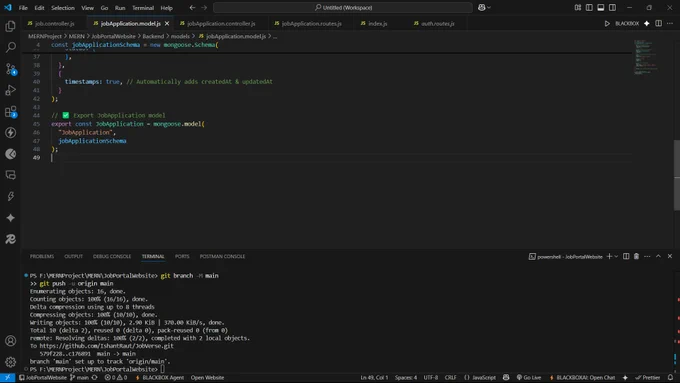Screen dimensions: 680x383
Task: Click Customize Layout icon
Action: (x=578, y=7)
